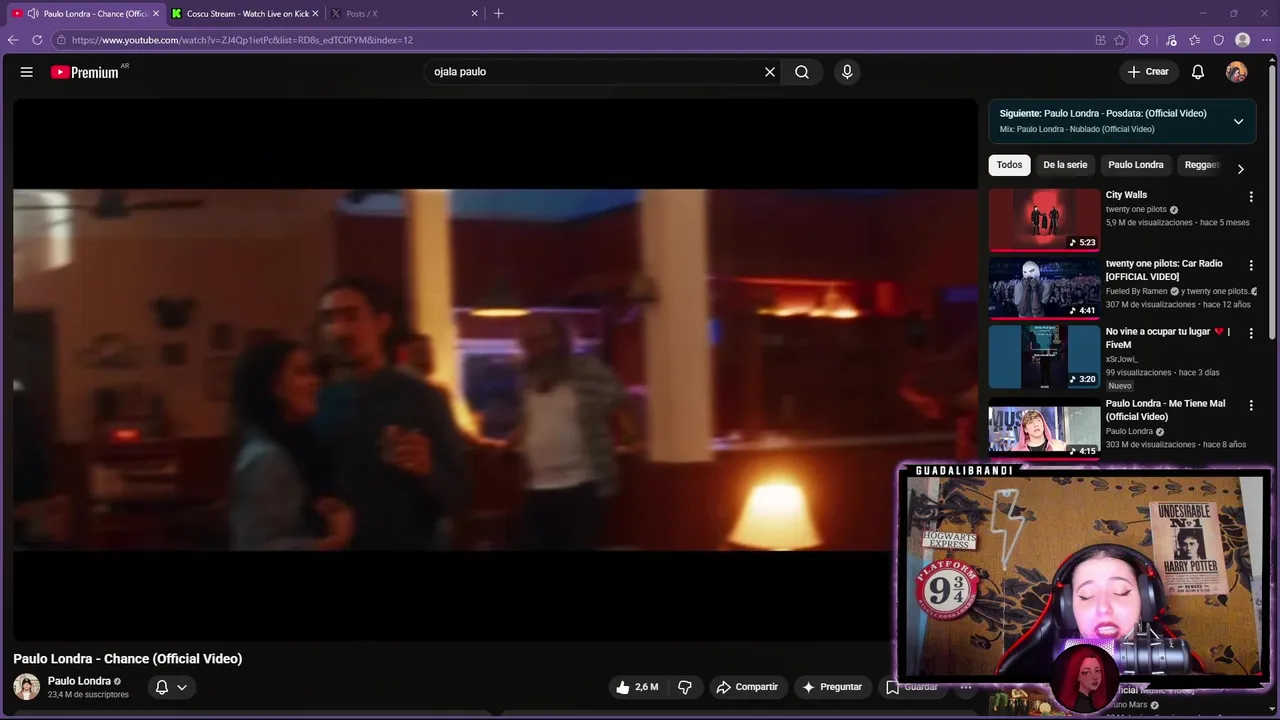
Task: Open No vine a ocupar thumbnail
Action: pos(1044,355)
